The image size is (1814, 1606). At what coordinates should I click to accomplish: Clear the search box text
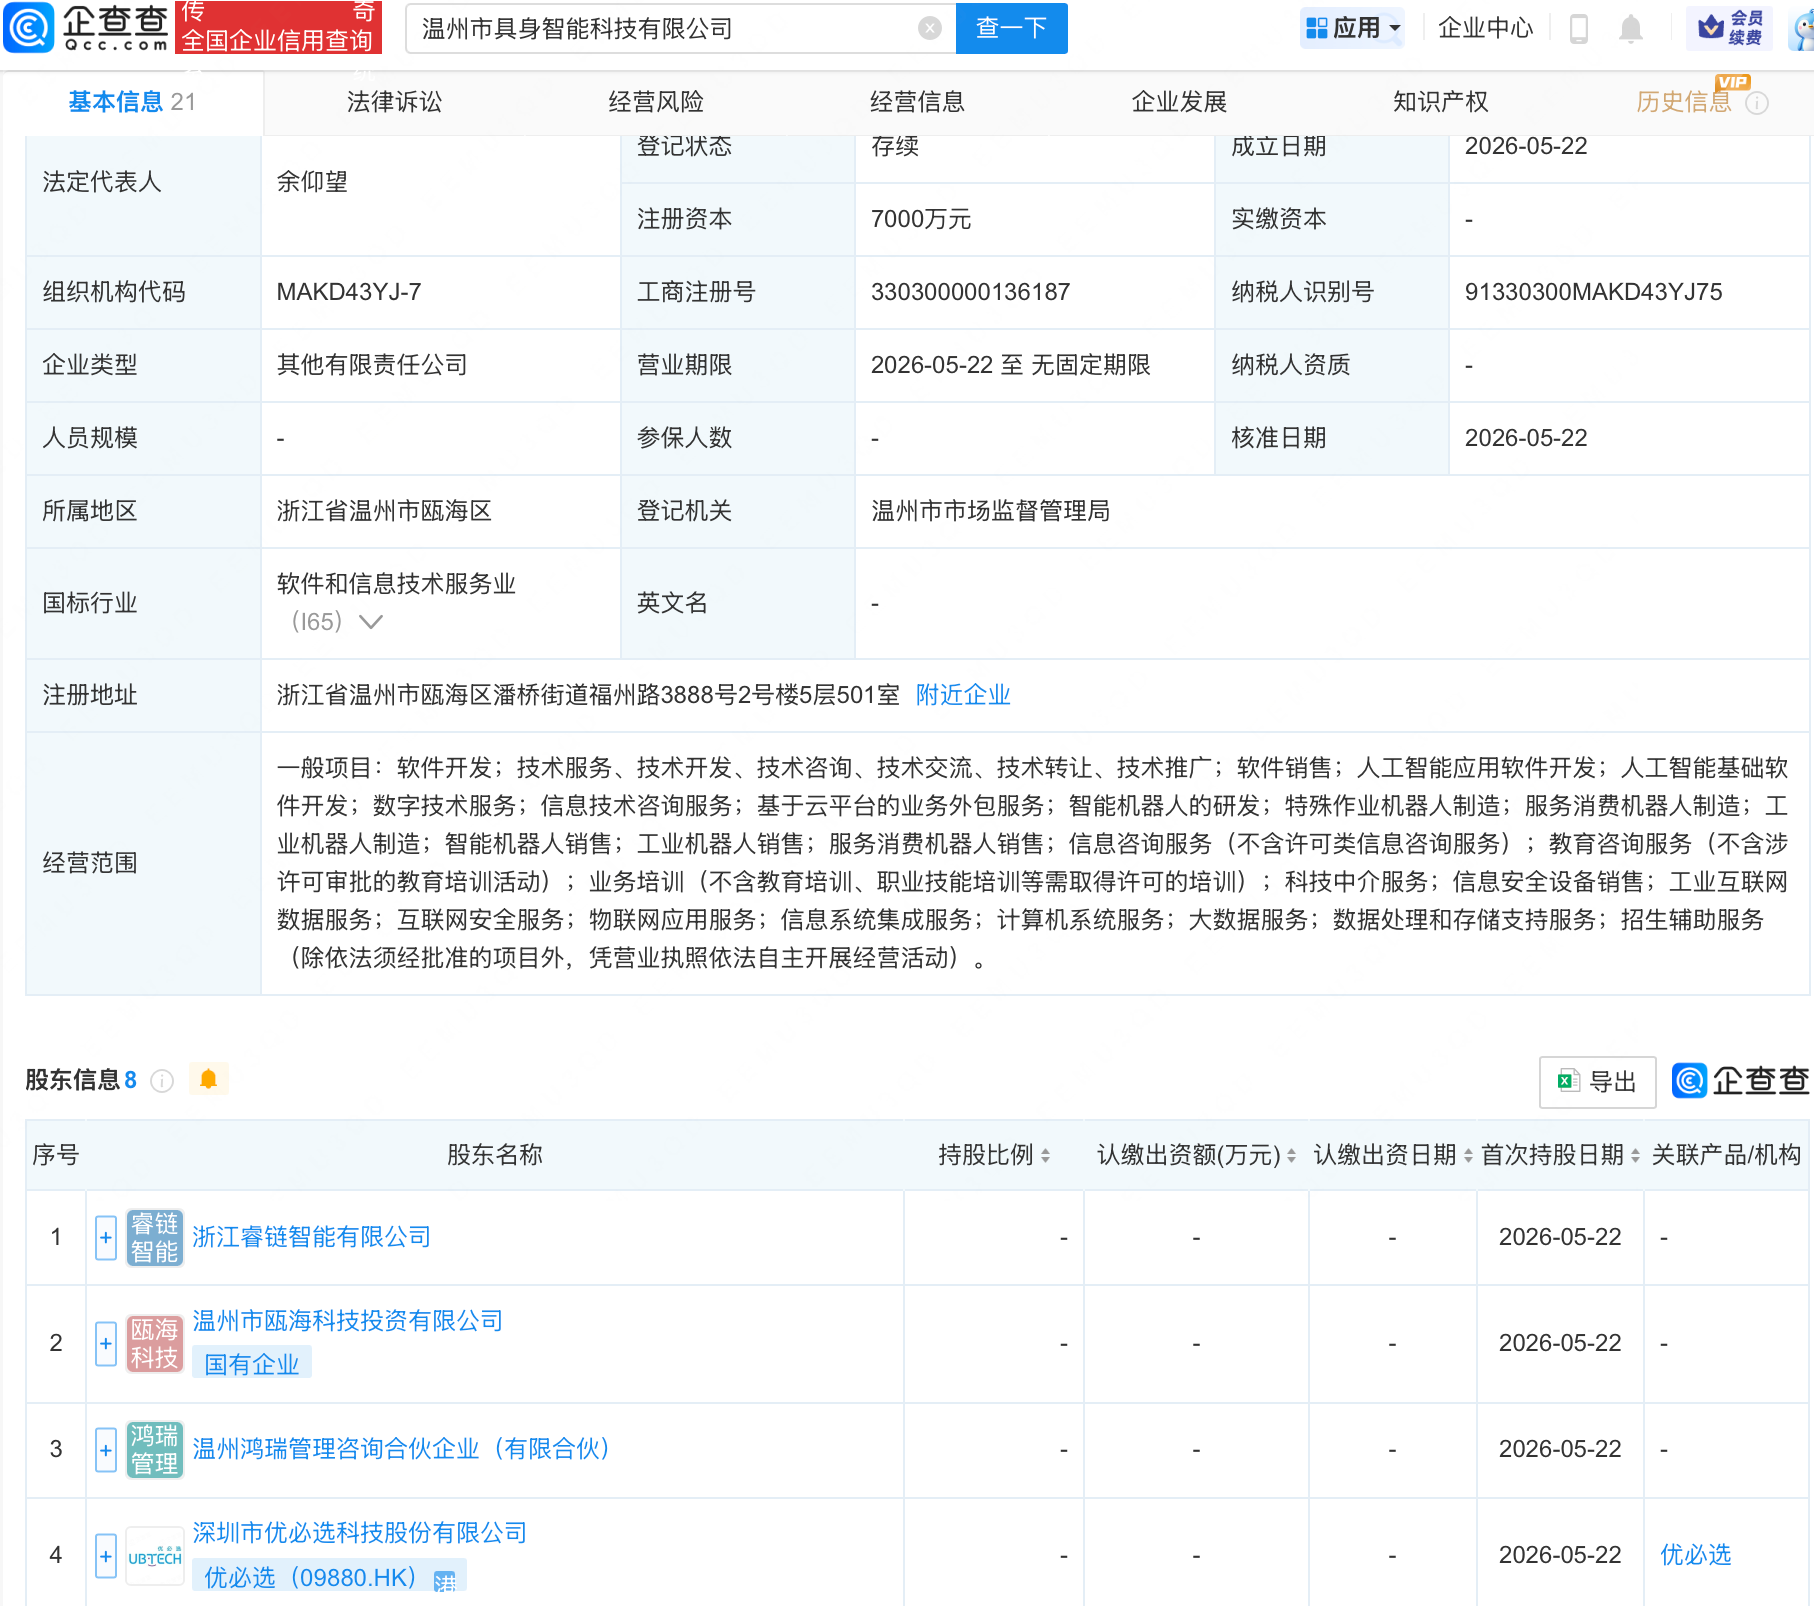(x=929, y=28)
